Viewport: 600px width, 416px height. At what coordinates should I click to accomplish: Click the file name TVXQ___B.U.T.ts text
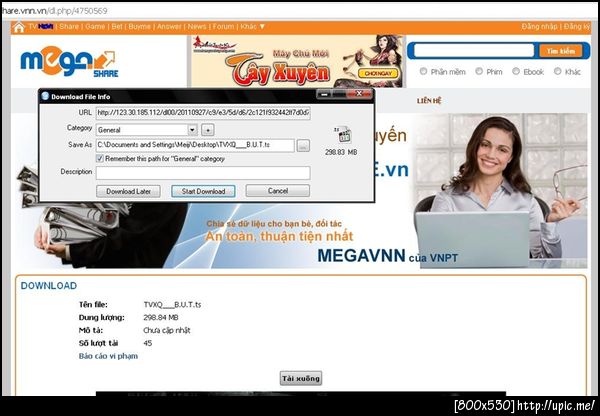pos(172,305)
